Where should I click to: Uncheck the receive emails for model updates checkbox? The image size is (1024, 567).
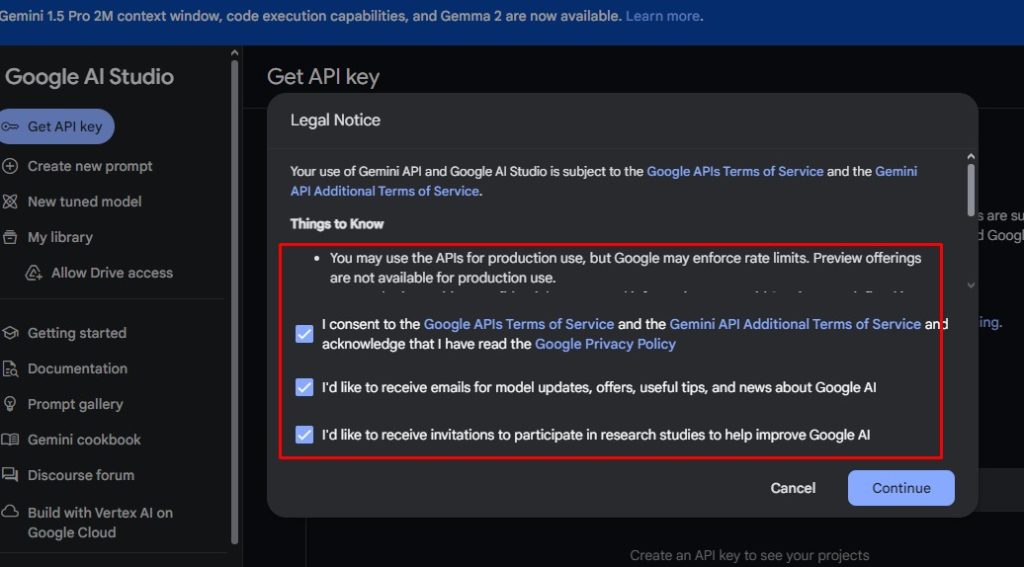304,387
